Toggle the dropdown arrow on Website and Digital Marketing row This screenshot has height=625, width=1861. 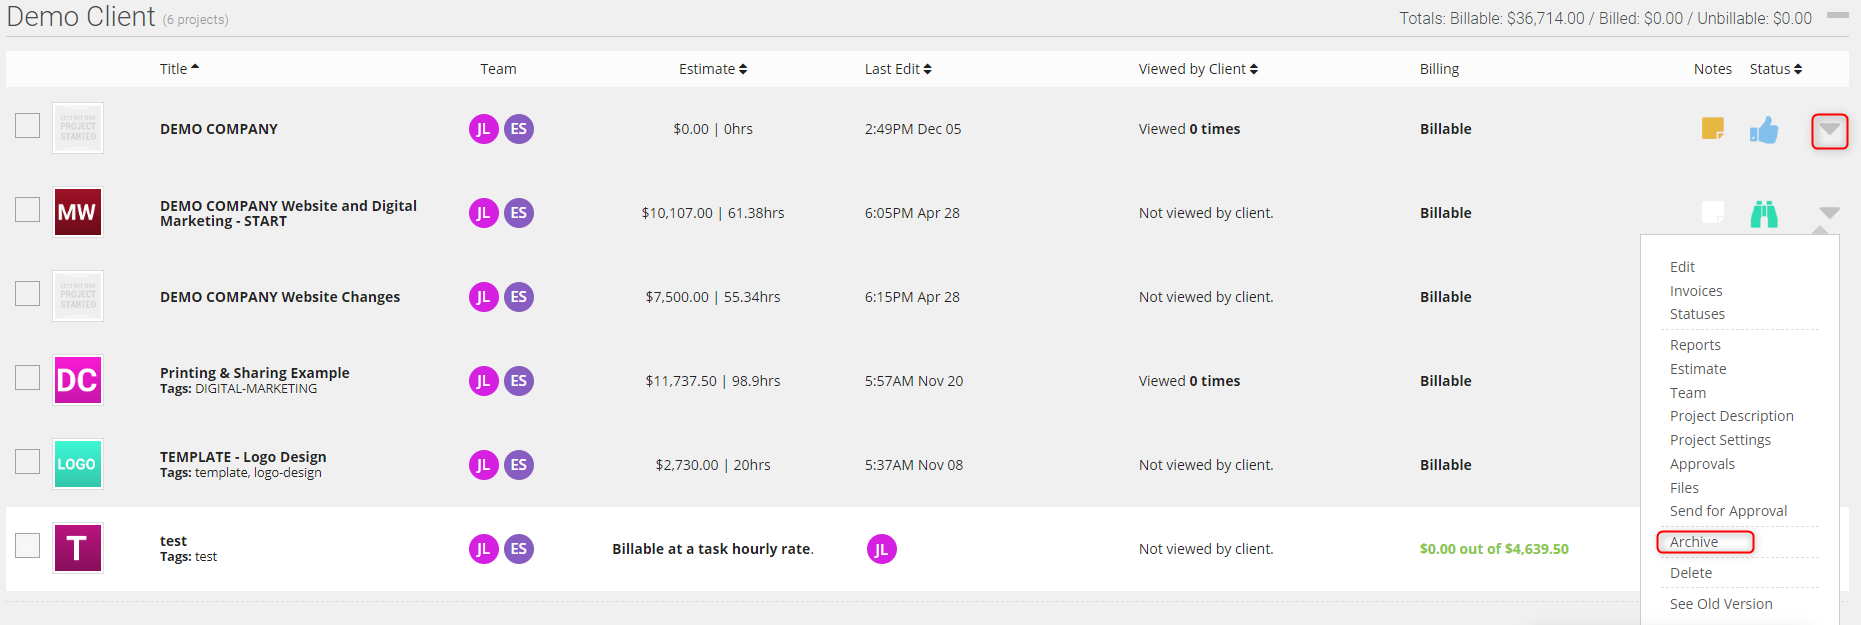1829,213
